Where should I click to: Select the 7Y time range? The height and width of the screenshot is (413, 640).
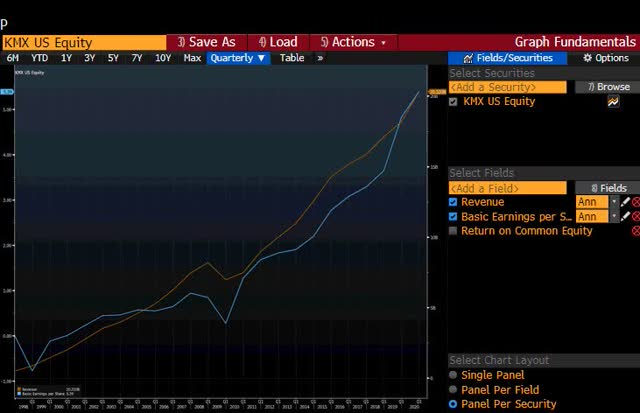pyautogui.click(x=137, y=58)
